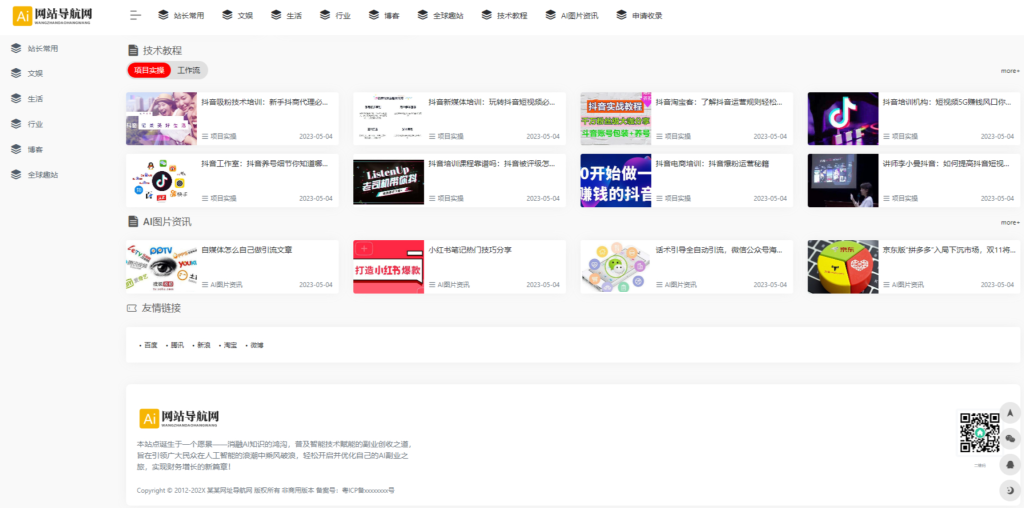
Task: Open the ListenUp thumbnail image
Action: 389,180
